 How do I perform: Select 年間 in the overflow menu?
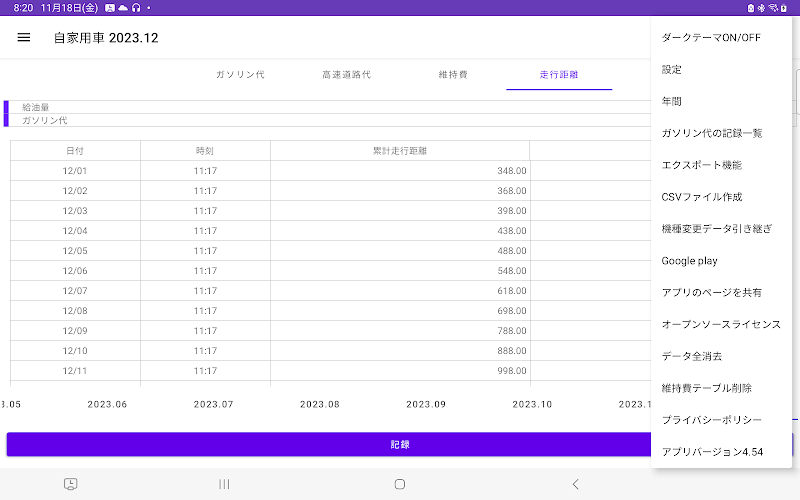click(672, 101)
